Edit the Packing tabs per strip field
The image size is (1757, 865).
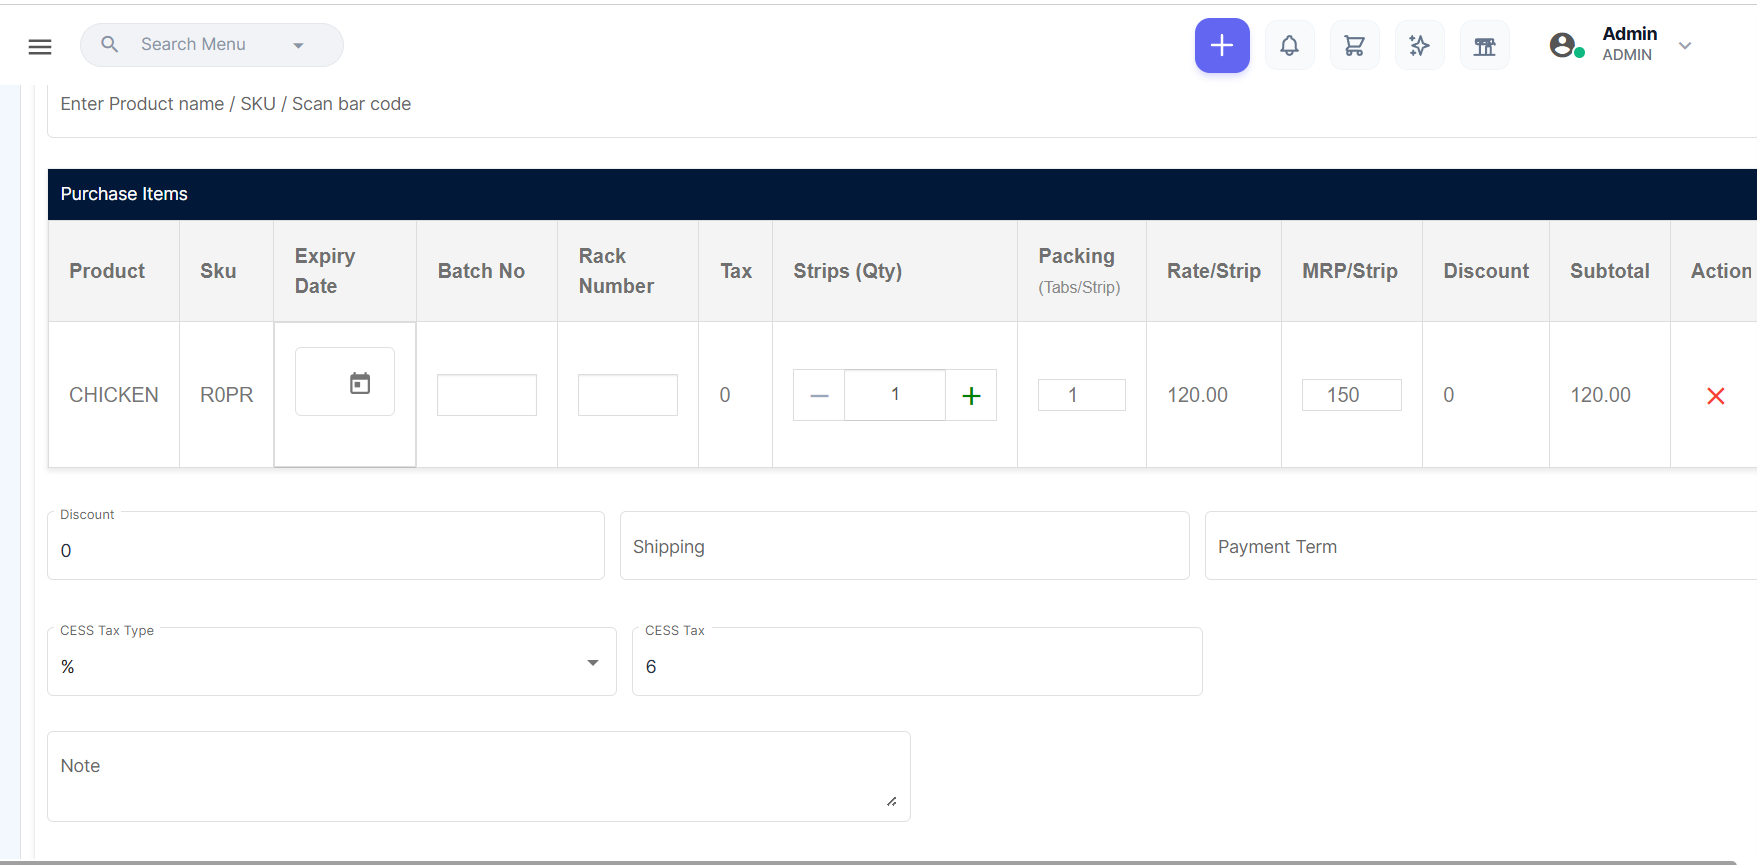pyautogui.click(x=1082, y=395)
